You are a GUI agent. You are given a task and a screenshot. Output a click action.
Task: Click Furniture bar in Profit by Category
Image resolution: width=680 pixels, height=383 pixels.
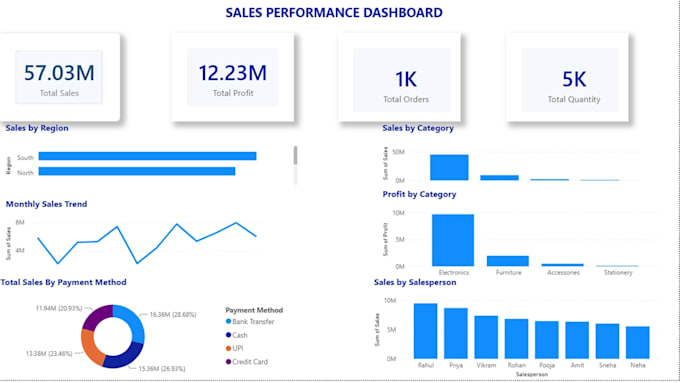point(508,261)
